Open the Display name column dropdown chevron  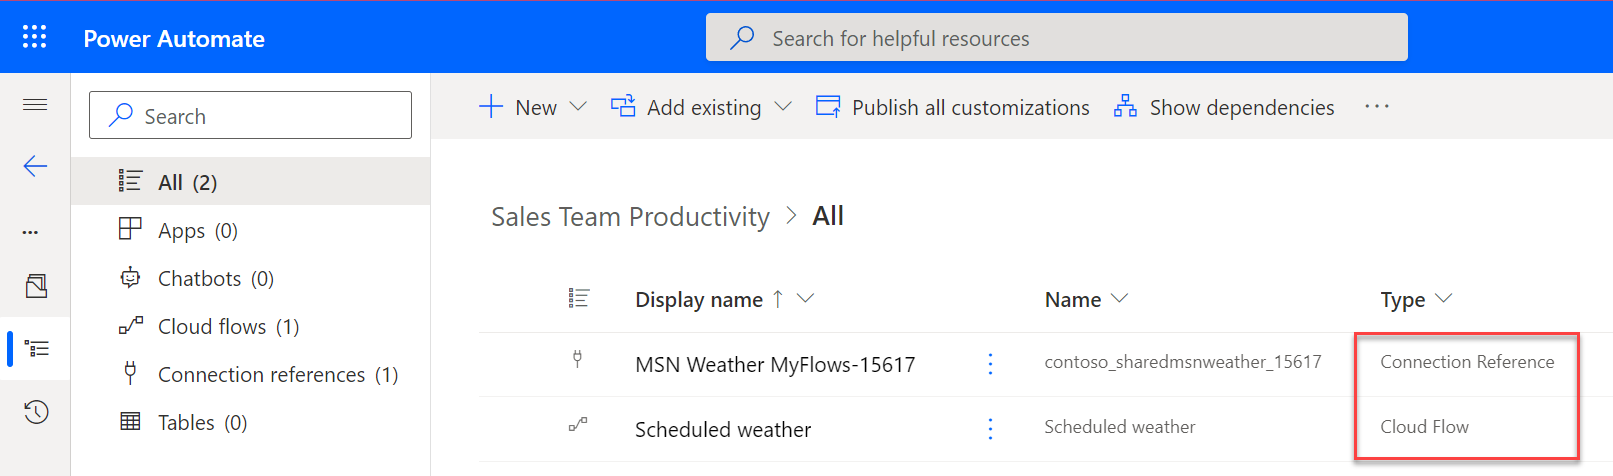point(805,298)
